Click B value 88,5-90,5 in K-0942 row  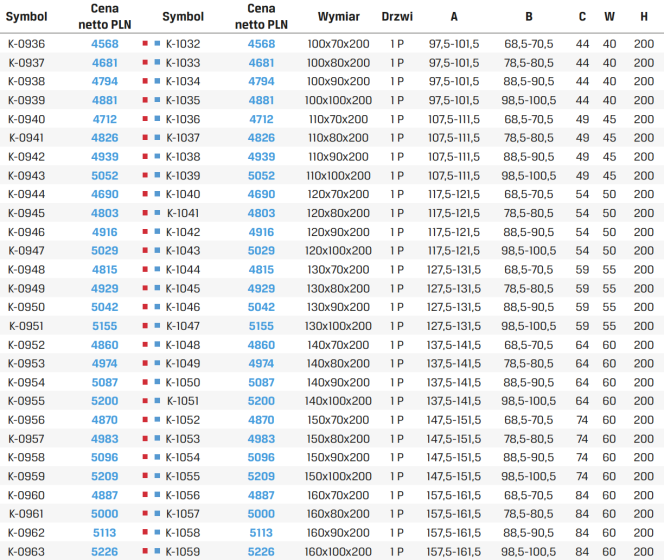point(528,157)
